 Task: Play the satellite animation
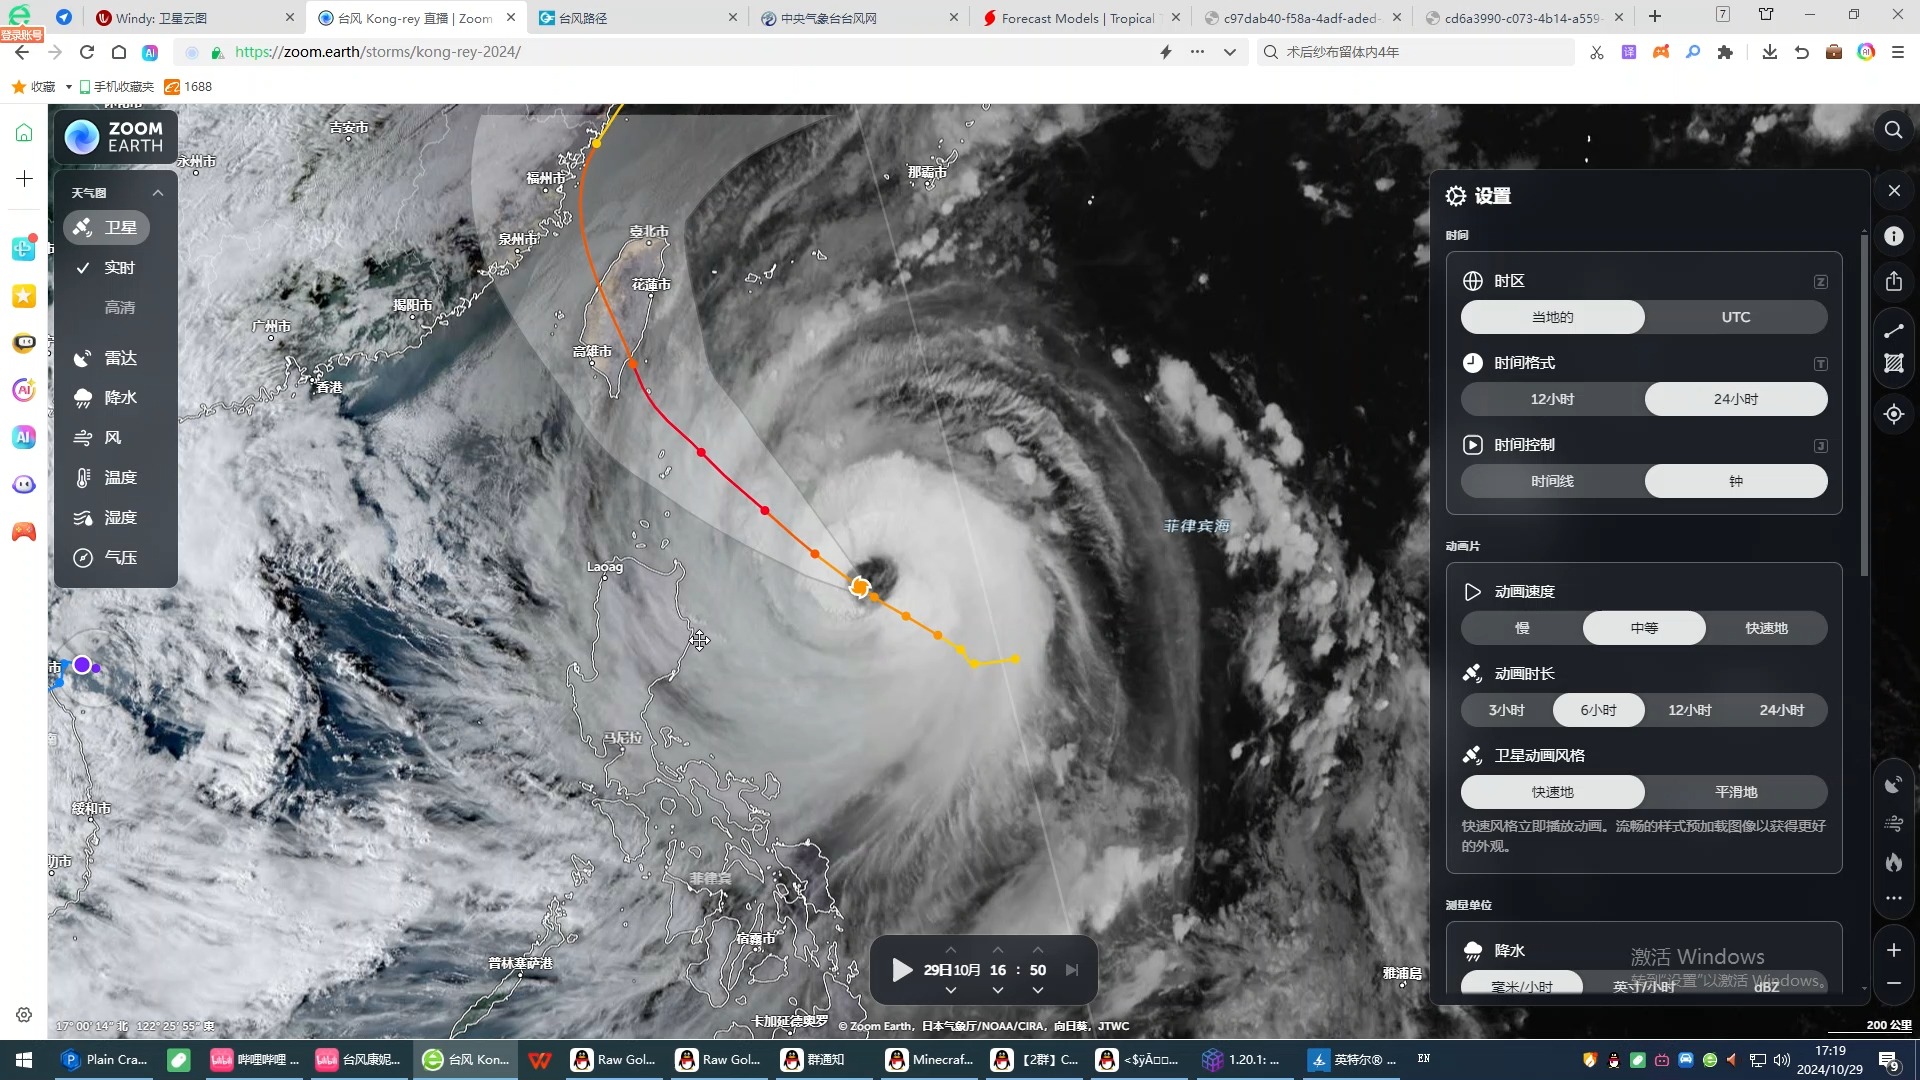click(x=901, y=970)
